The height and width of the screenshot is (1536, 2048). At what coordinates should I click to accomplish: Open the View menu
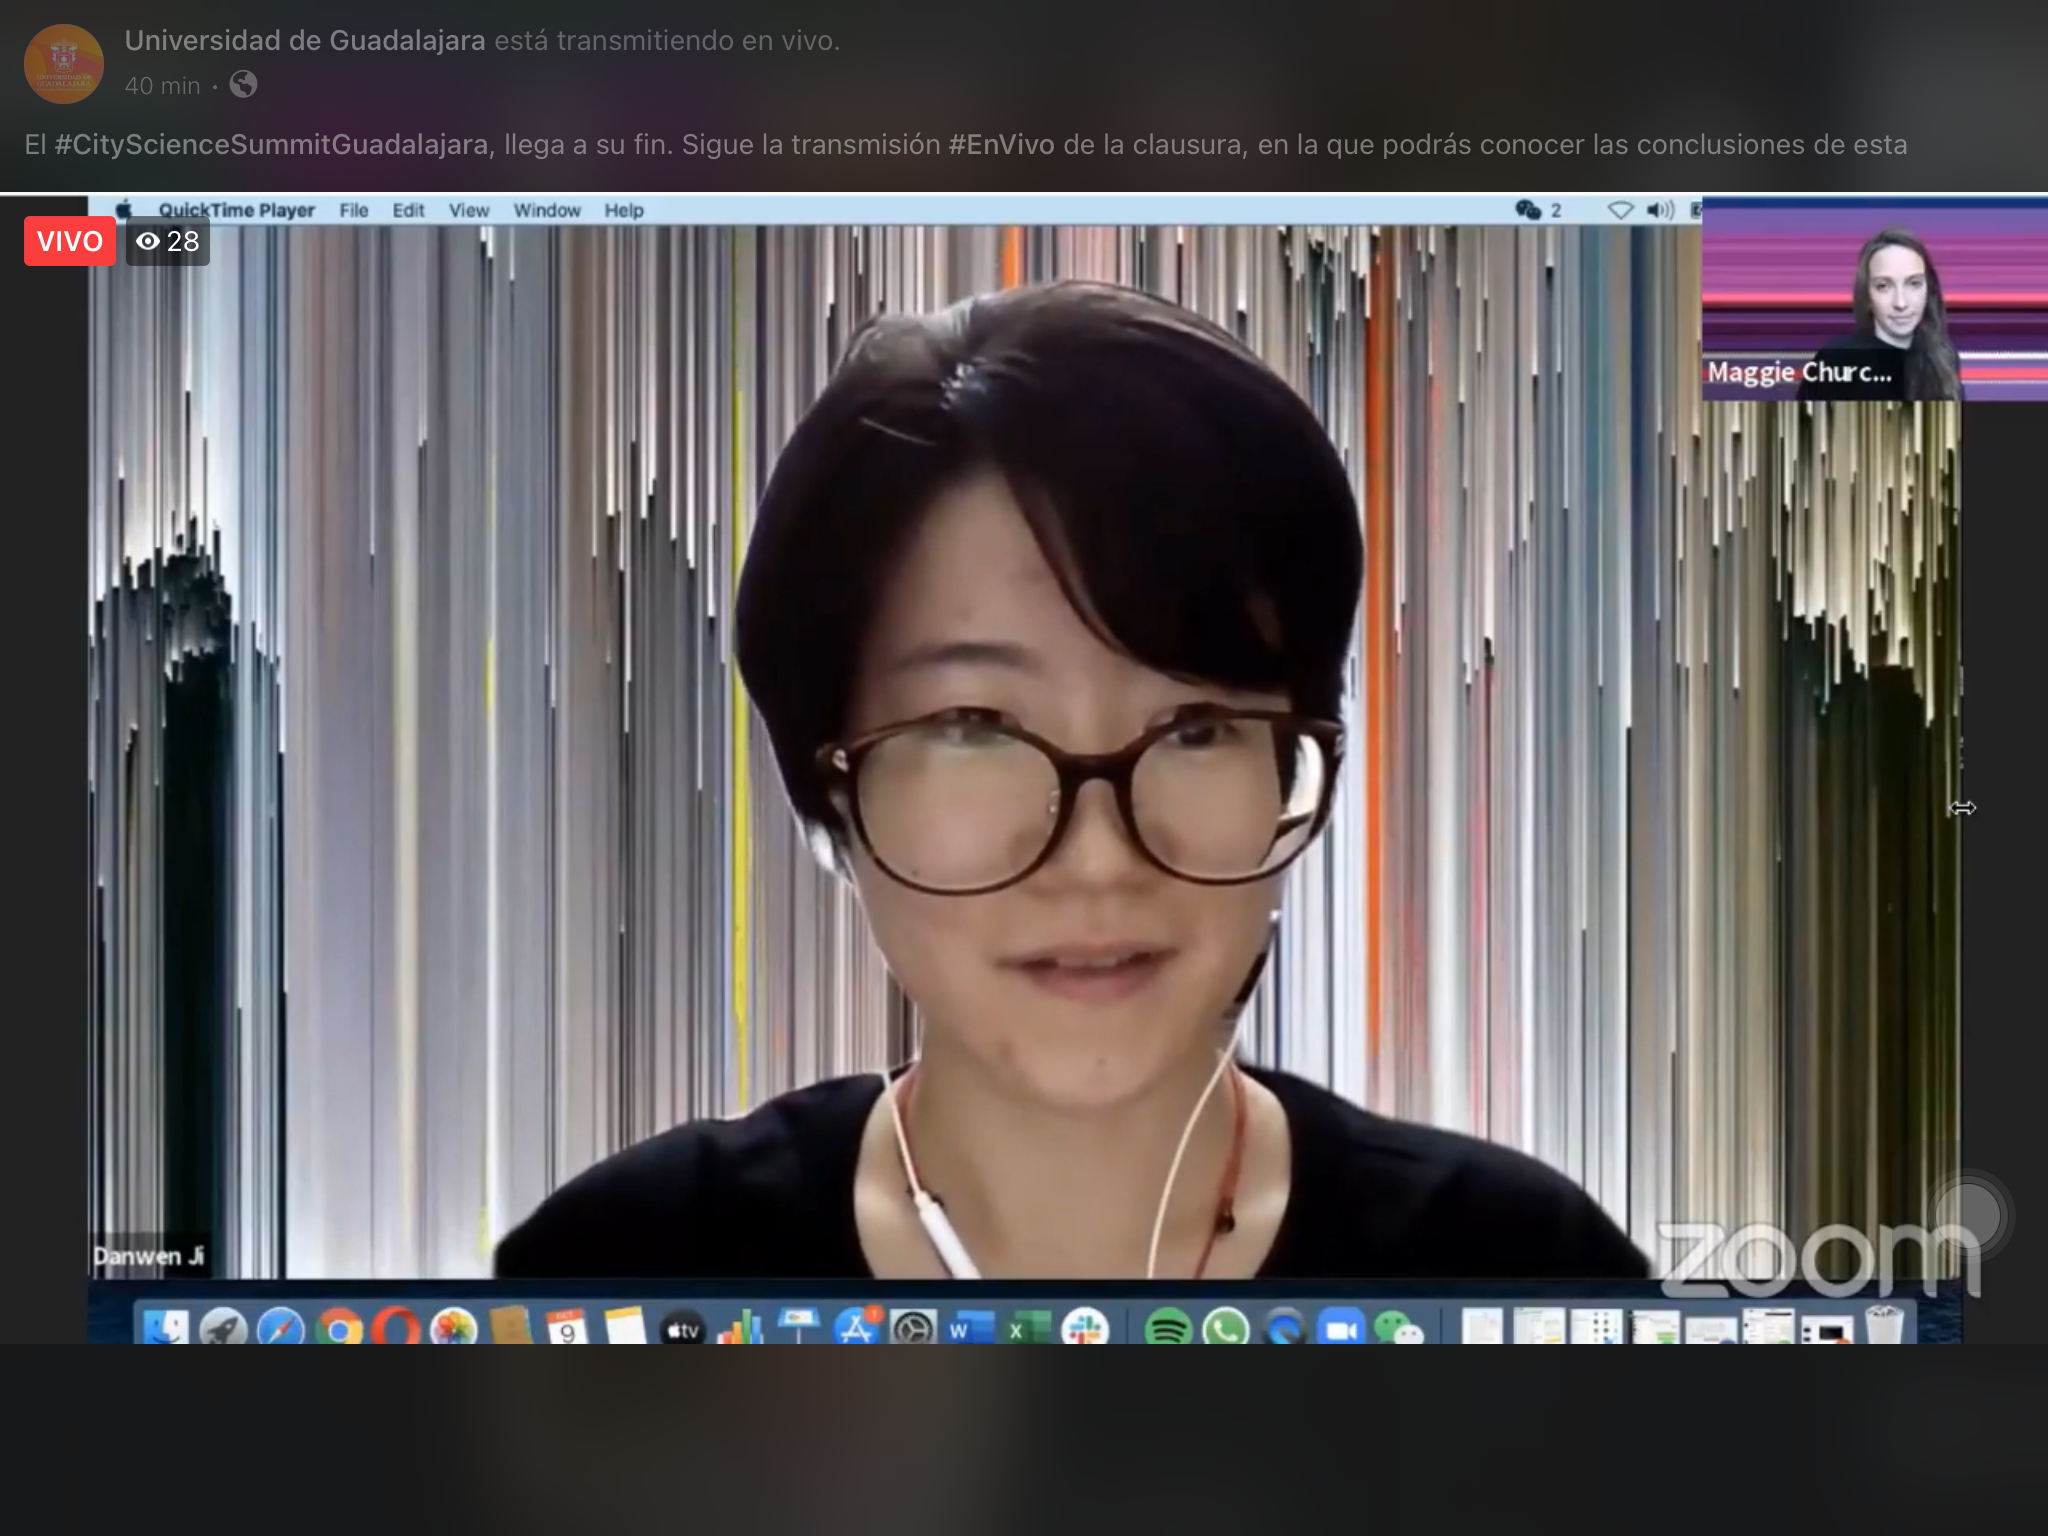click(x=468, y=210)
